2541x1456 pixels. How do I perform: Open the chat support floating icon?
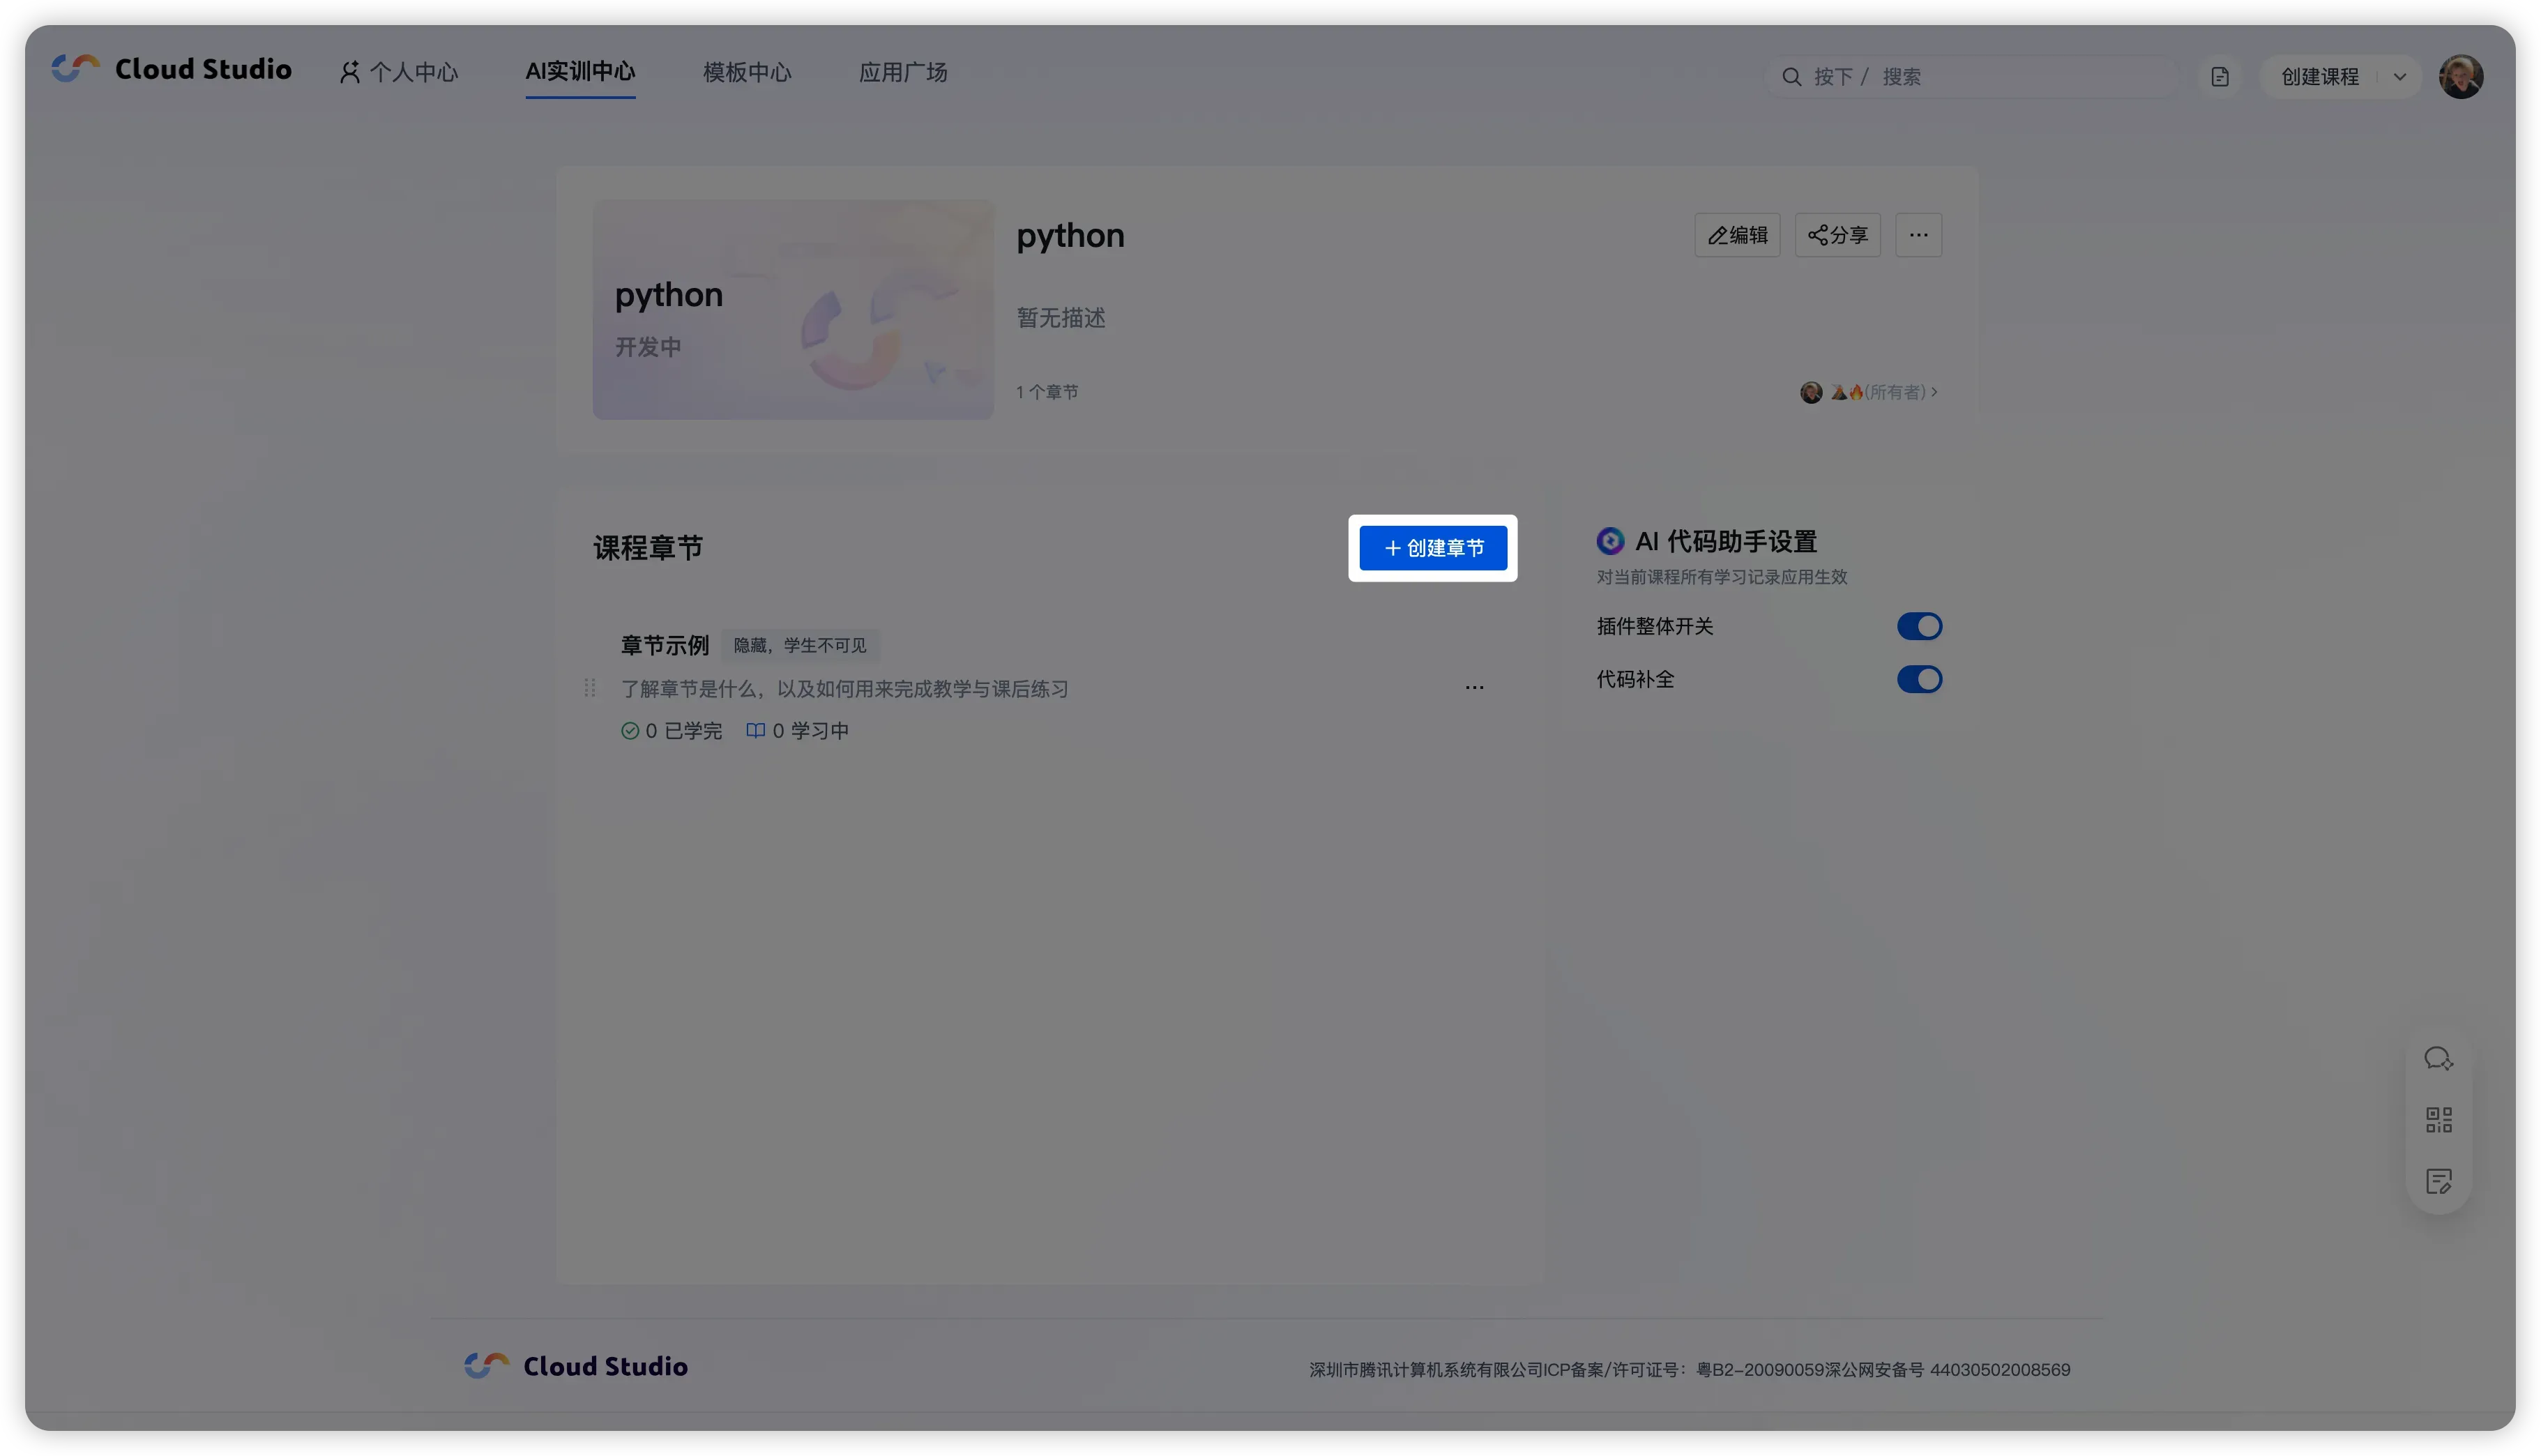(2438, 1059)
